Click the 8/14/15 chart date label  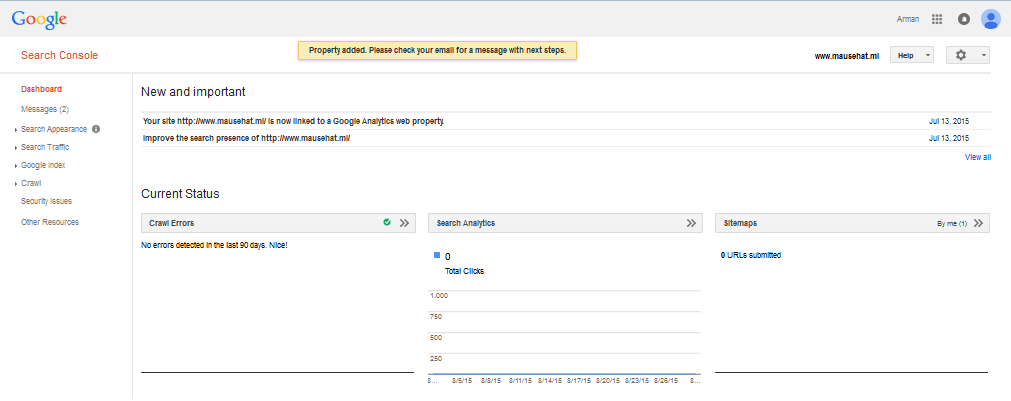[549, 381]
